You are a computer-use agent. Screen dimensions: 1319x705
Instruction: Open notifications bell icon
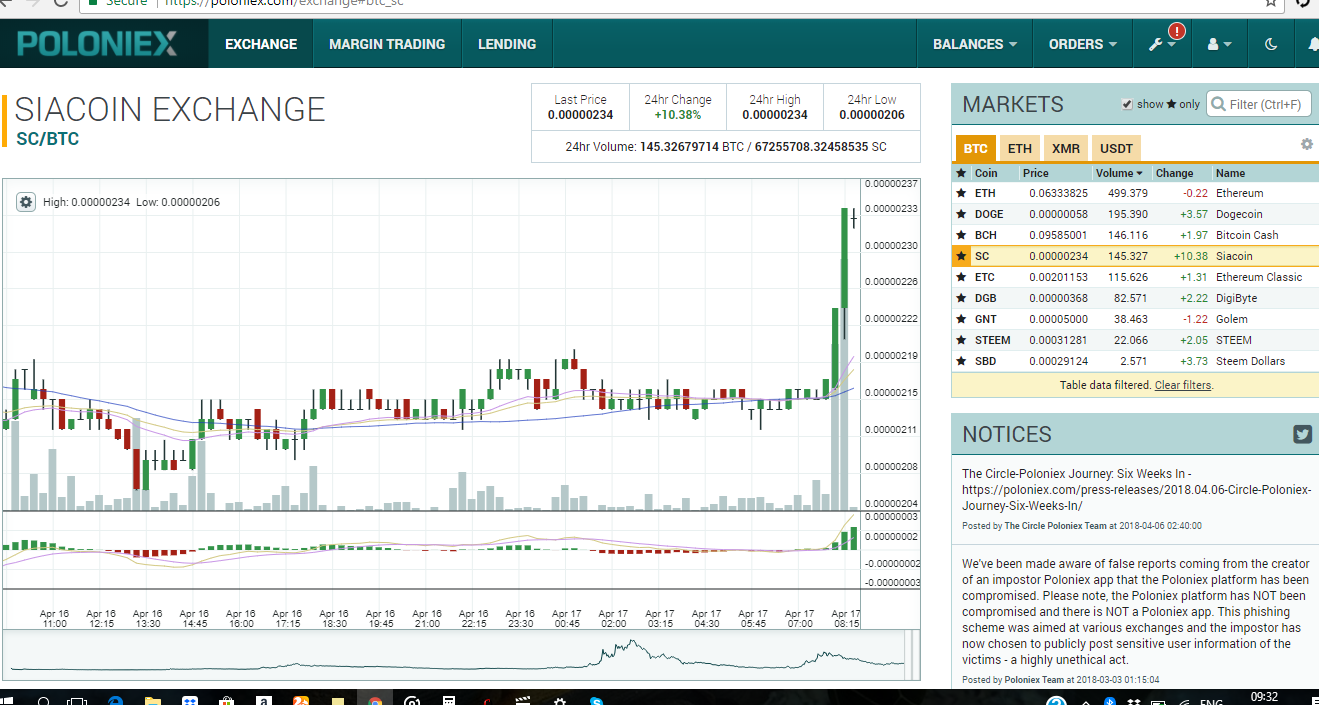click(1313, 44)
